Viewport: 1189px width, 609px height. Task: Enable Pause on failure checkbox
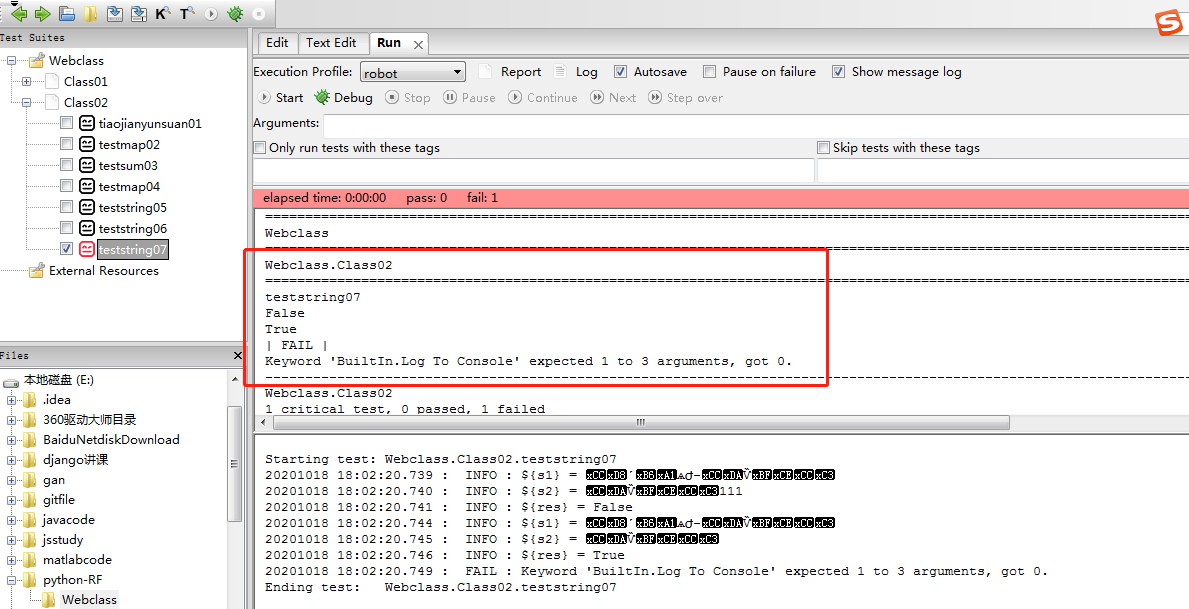(709, 71)
